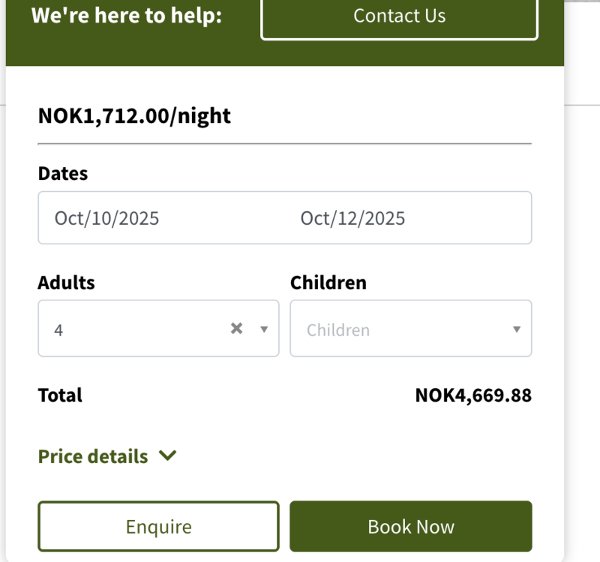
Task: Open the Price details link text
Action: click(x=93, y=456)
